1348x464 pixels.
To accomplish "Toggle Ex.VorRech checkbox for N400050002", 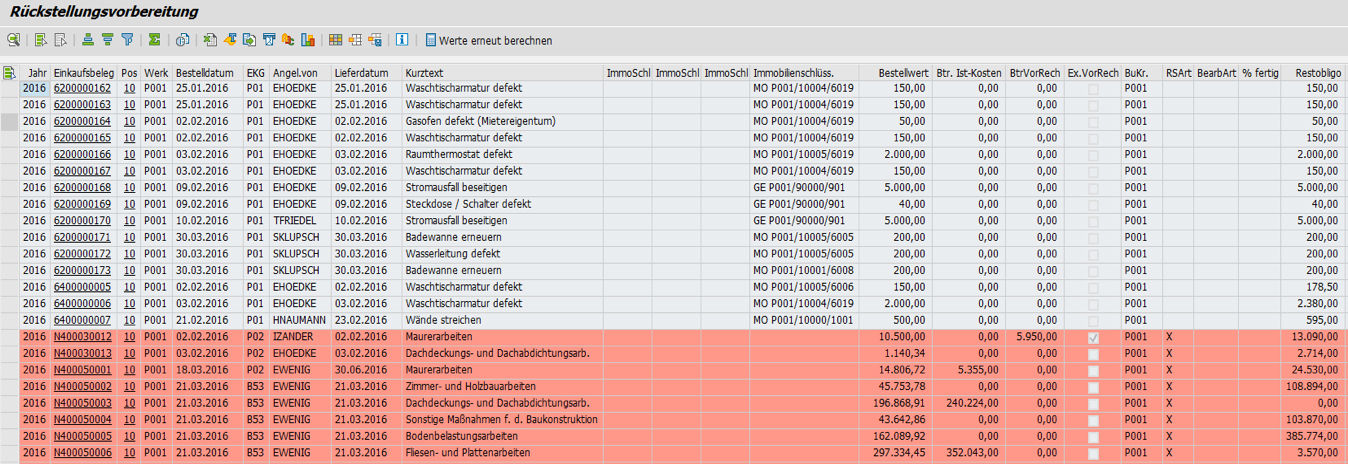I will 1092,386.
